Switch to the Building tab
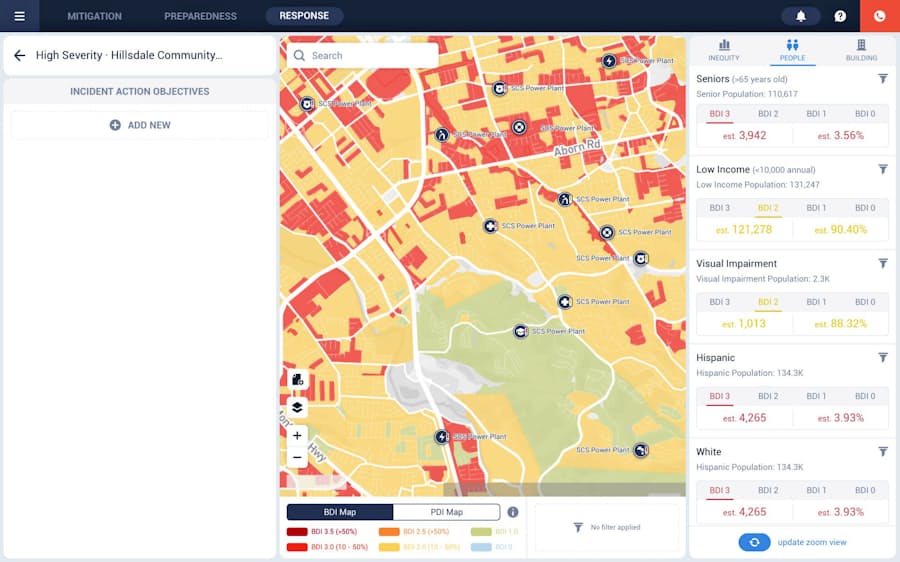This screenshot has width=900, height=562. click(x=861, y=50)
